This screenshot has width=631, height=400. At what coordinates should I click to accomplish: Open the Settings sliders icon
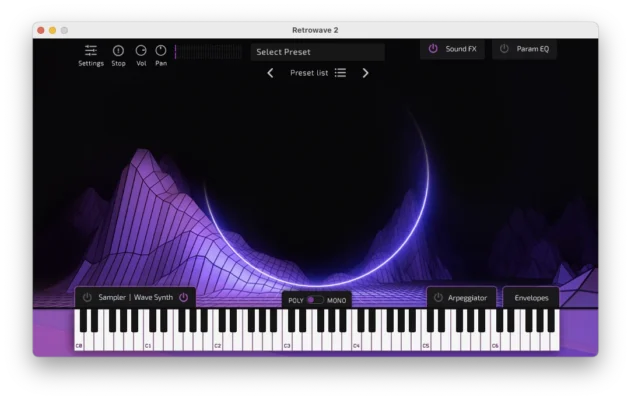tap(91, 51)
